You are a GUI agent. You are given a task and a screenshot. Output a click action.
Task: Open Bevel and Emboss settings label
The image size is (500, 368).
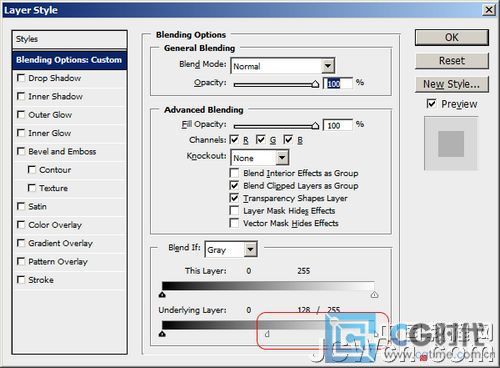pos(62,151)
